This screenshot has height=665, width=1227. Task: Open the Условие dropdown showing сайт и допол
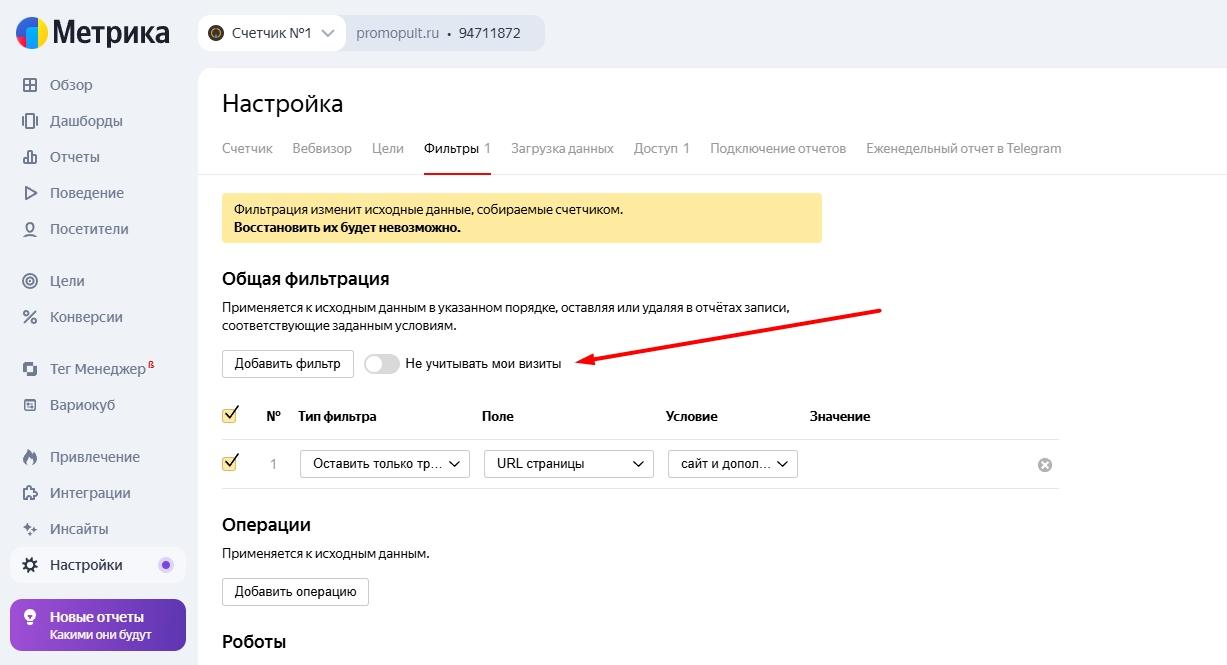(x=732, y=463)
